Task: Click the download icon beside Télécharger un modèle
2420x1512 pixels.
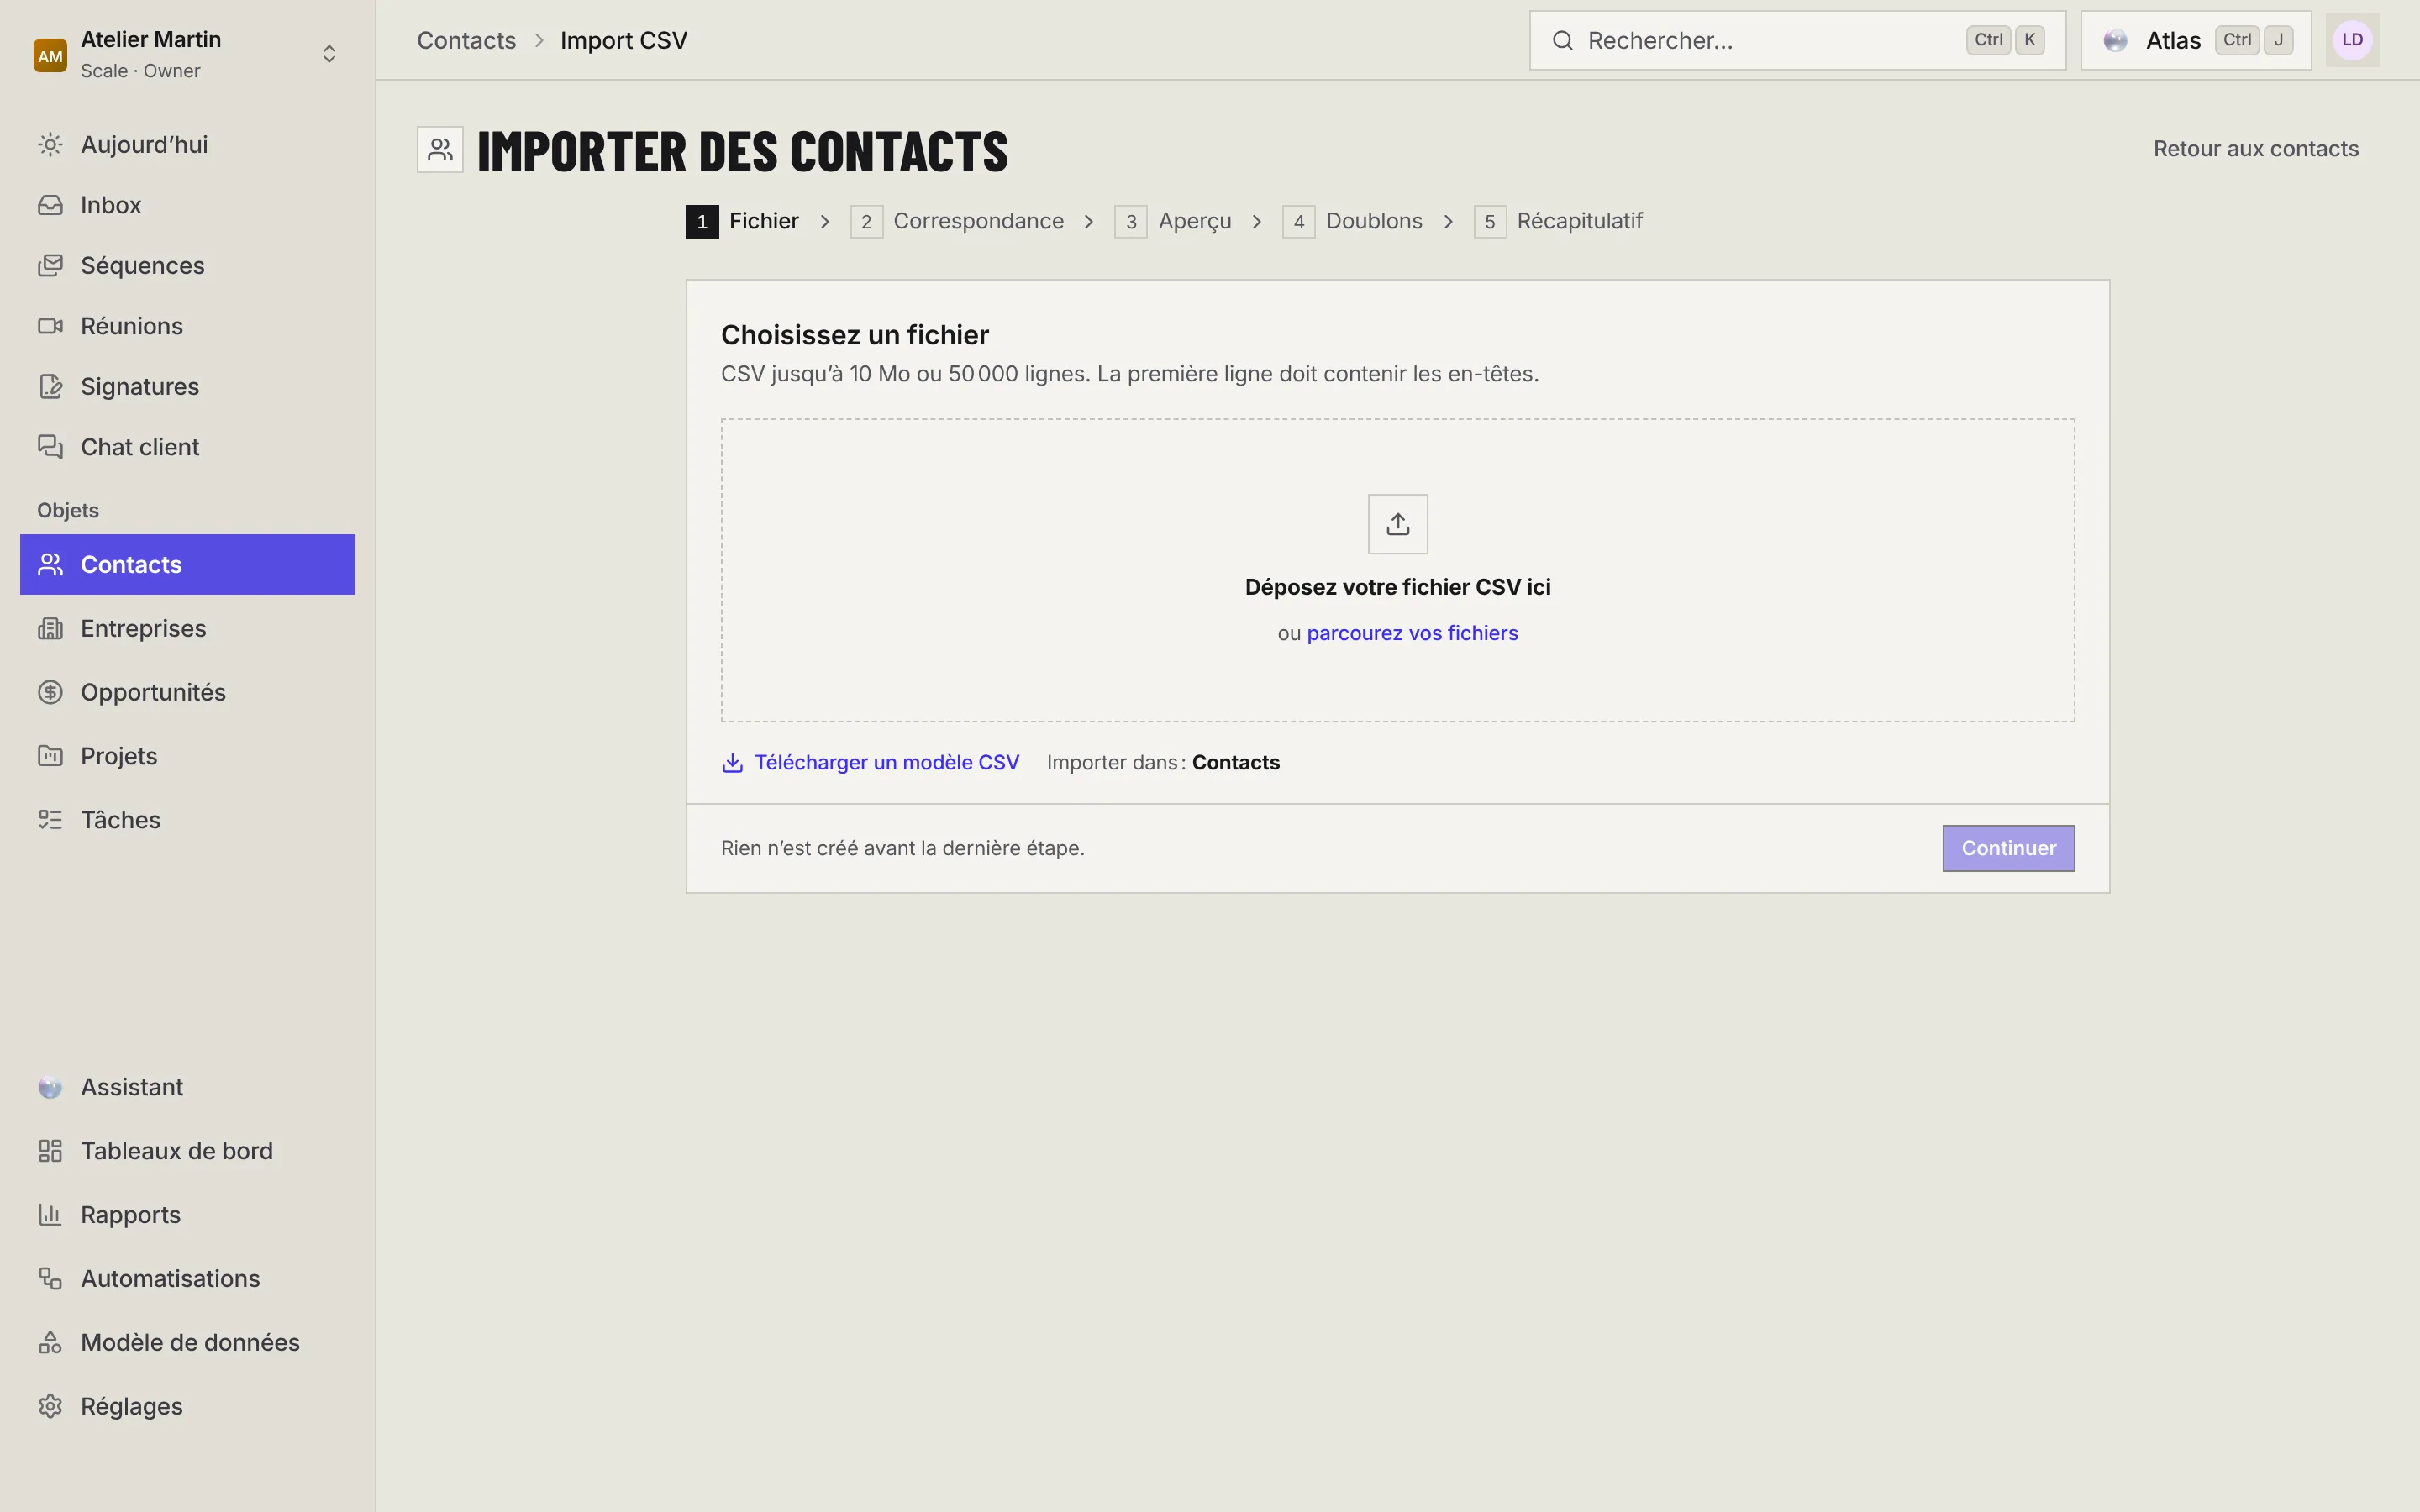Action: [x=732, y=763]
